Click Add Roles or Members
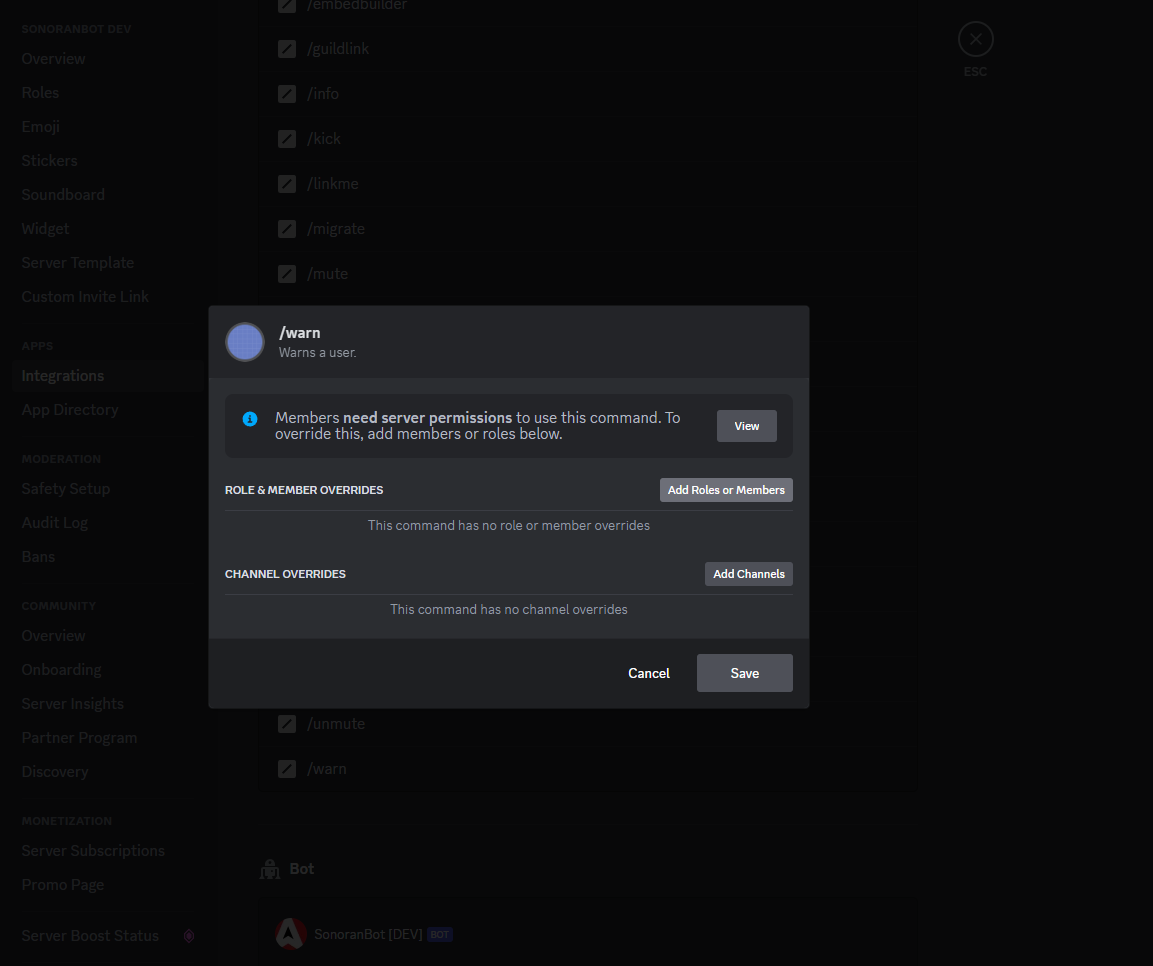The height and width of the screenshot is (966, 1153). 726,490
